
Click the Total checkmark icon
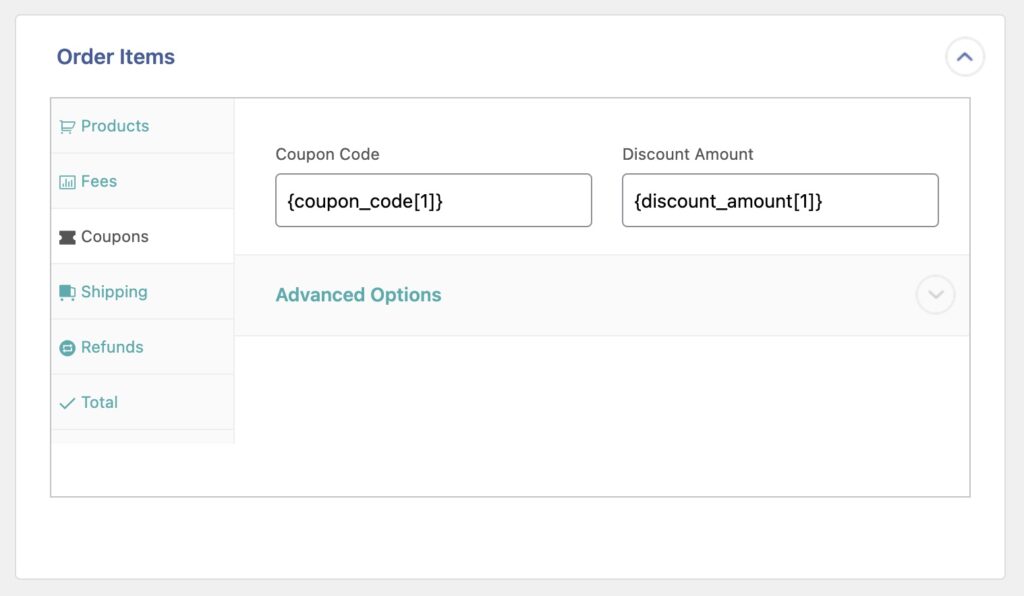click(x=67, y=402)
